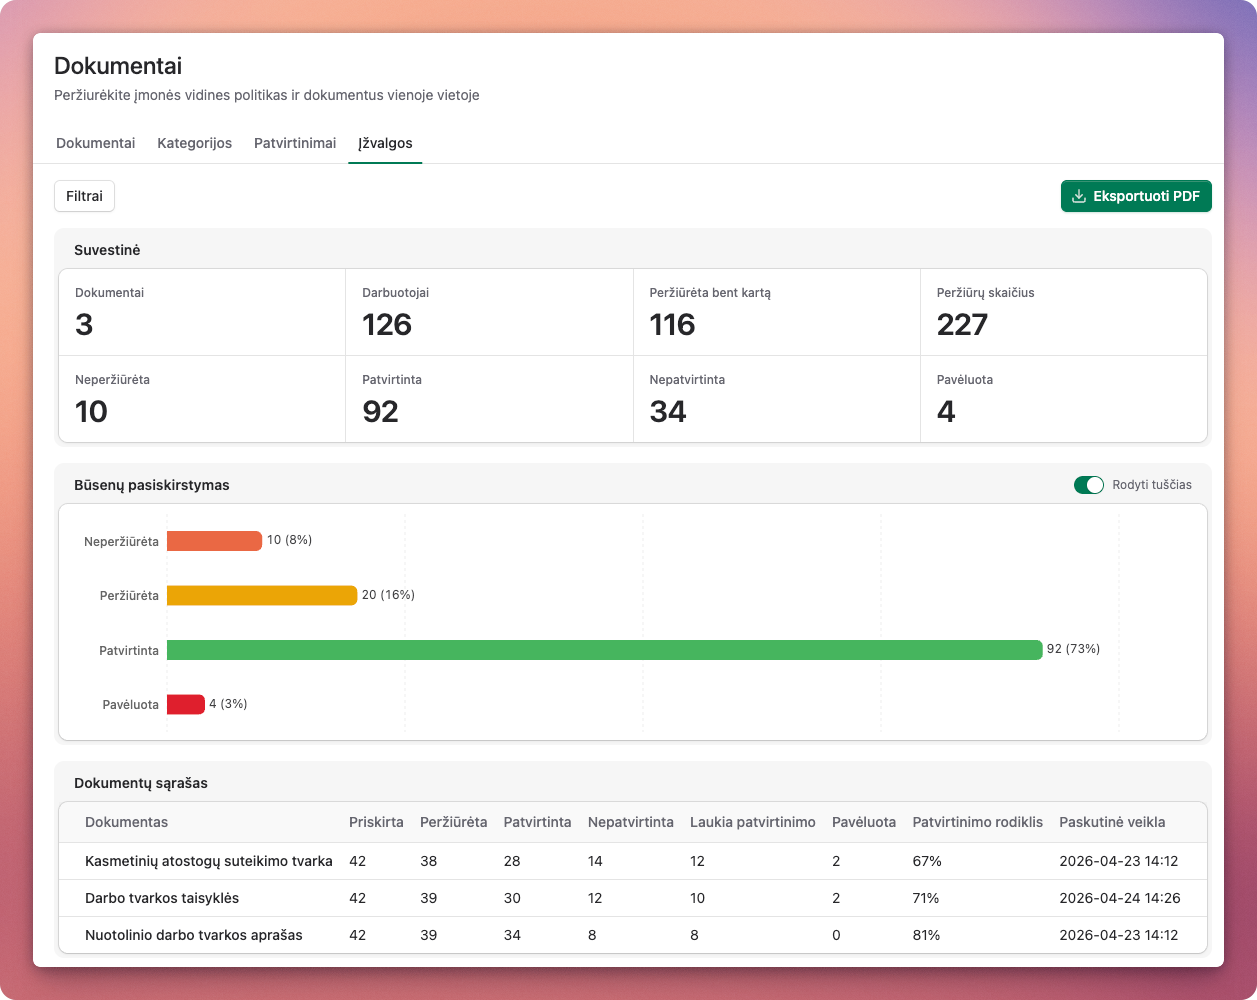Click the red Pavėluota bar
The height and width of the screenshot is (1000, 1257).
(185, 705)
